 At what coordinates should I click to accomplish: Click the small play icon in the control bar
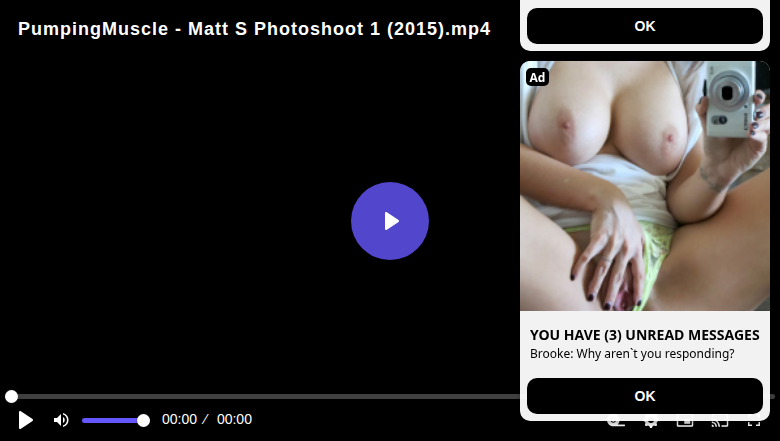click(25, 420)
